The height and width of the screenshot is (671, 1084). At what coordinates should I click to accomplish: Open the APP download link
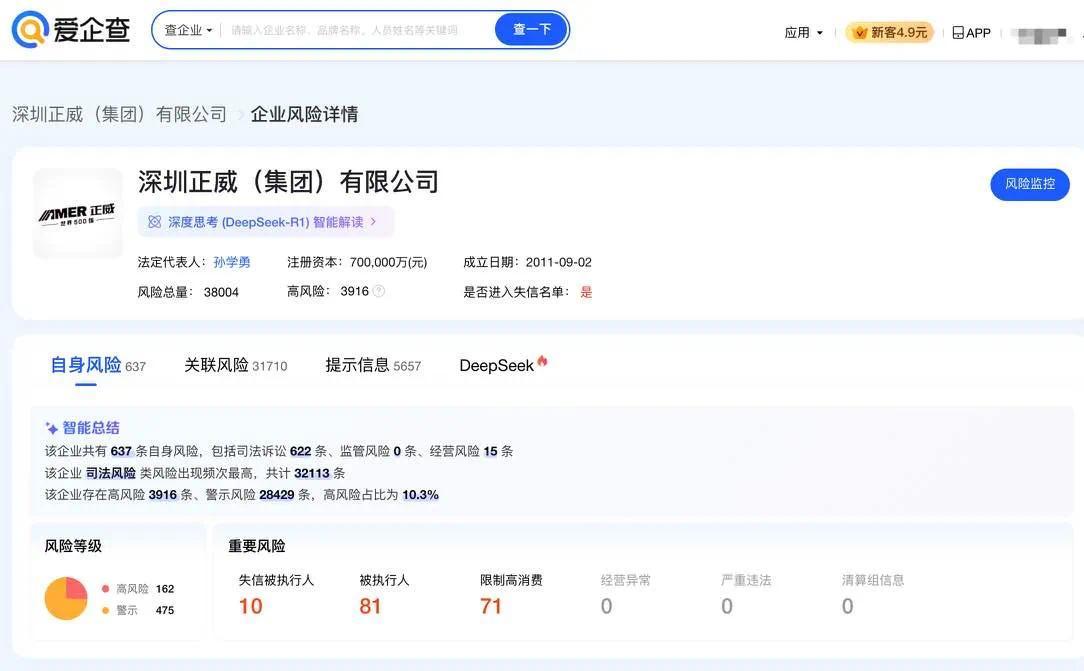[971, 32]
